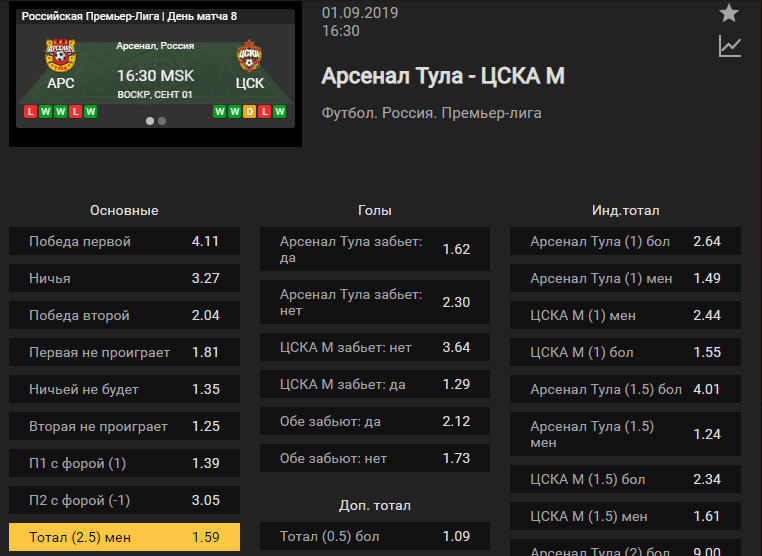Screen dimensions: 762x556
Task: Click CSKA's red L form badge
Action: click(x=264, y=112)
